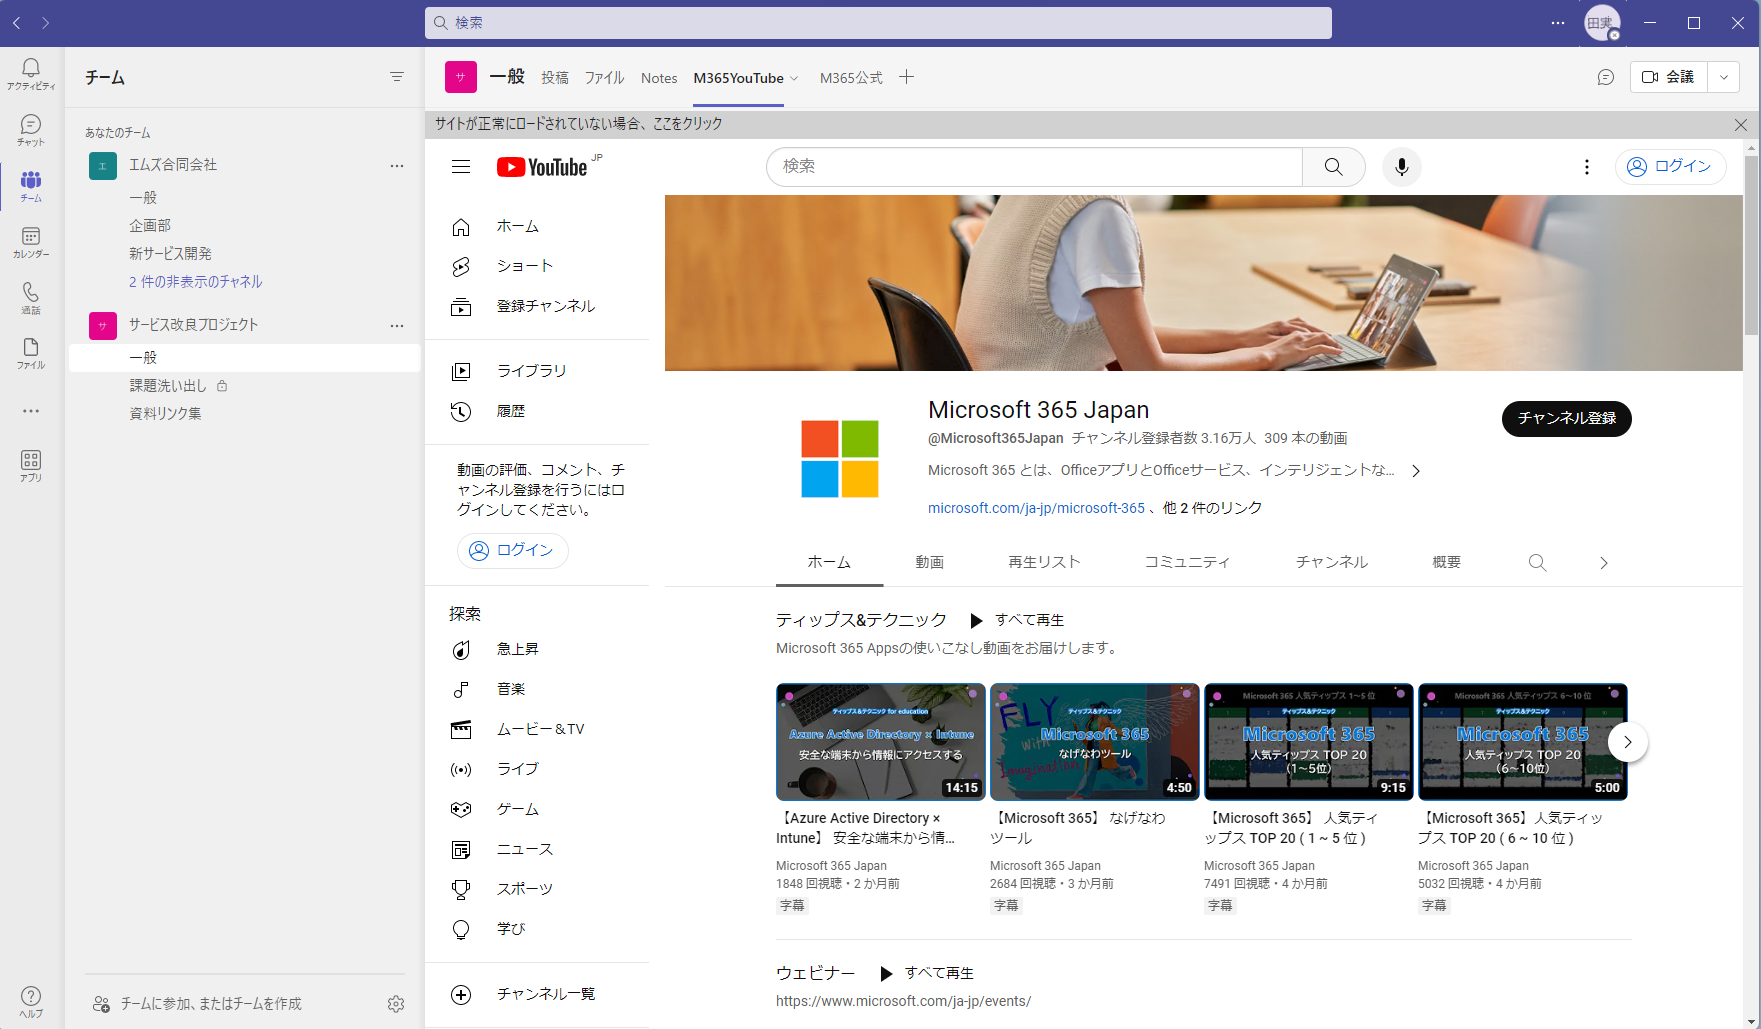Open なげなわツール video thumbnail
This screenshot has width=1761, height=1029.
1095,742
